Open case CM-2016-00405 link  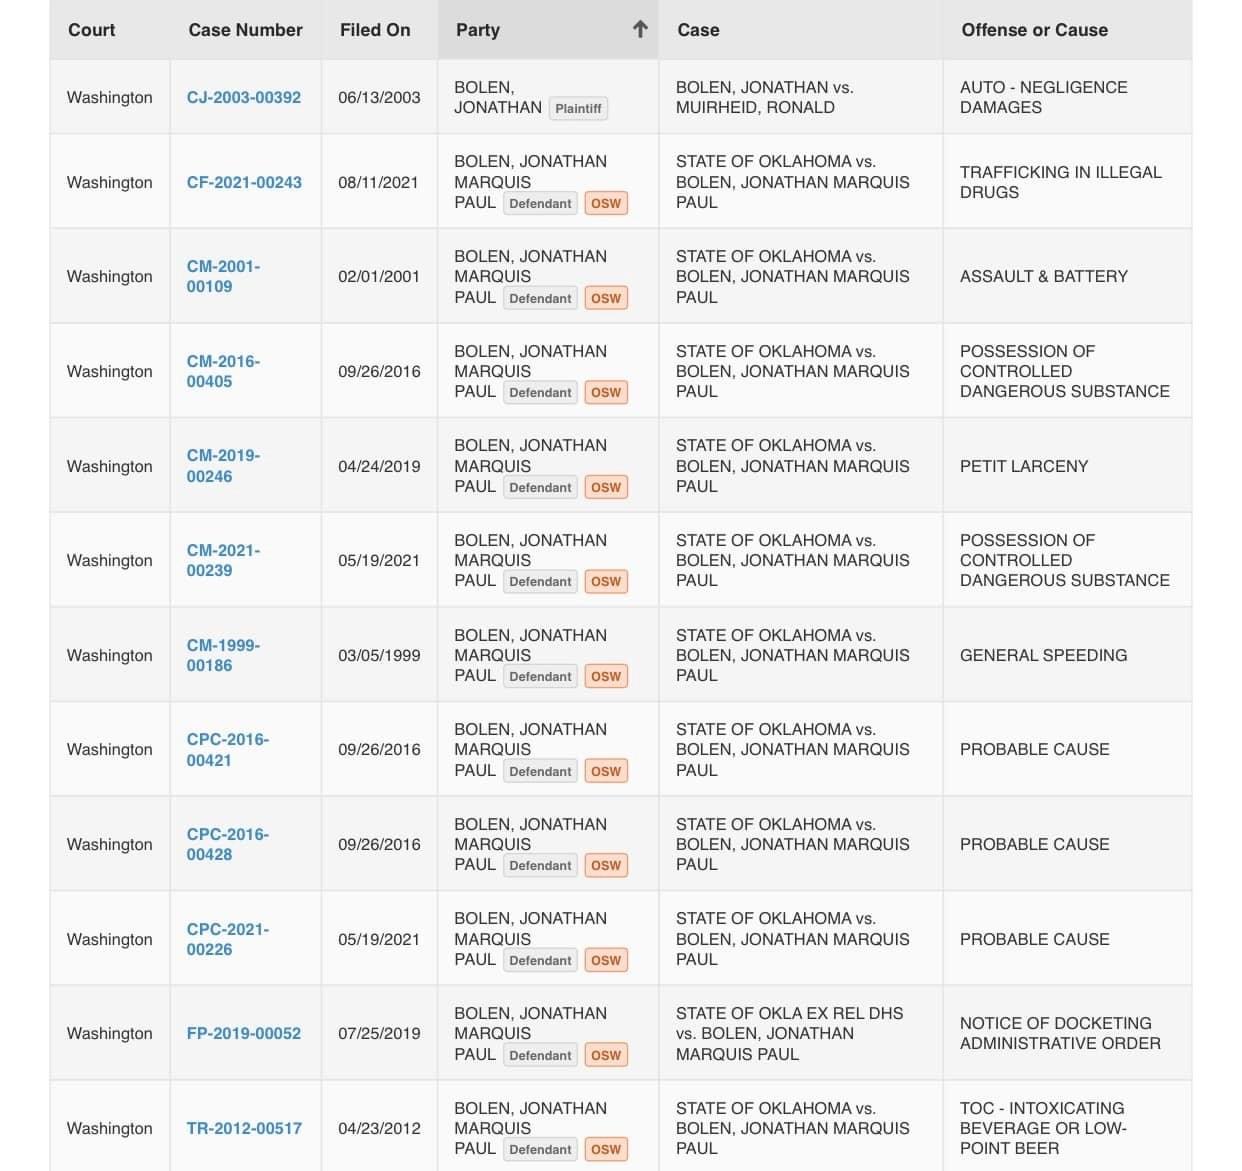(223, 371)
